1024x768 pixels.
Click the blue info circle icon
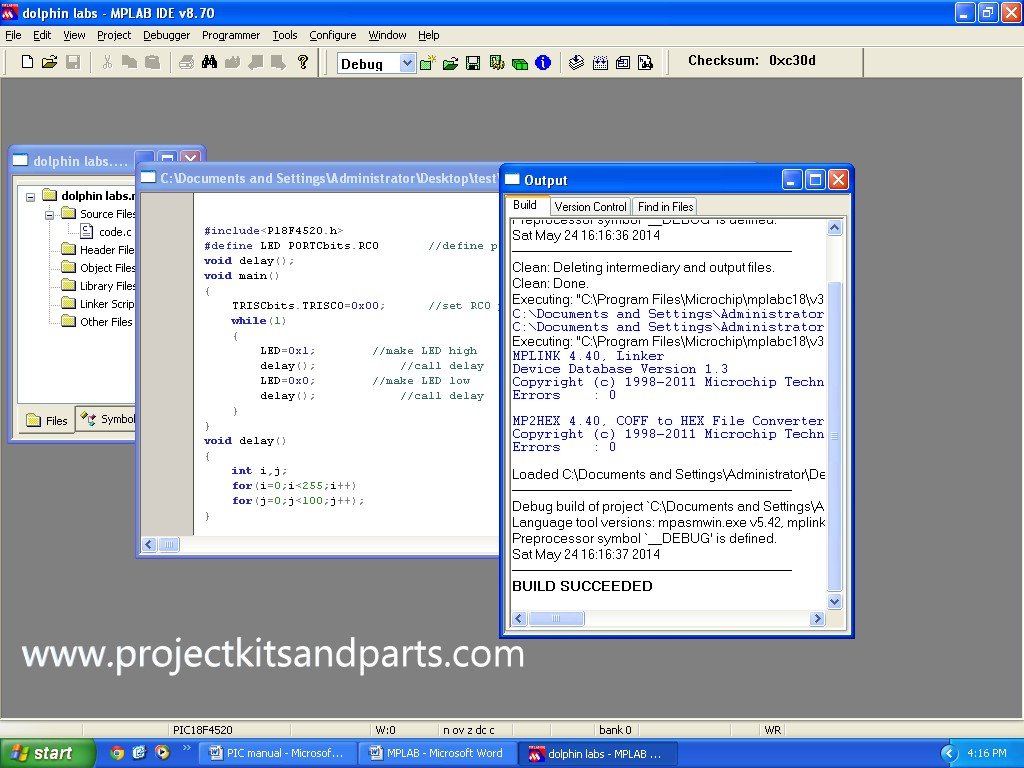point(543,63)
